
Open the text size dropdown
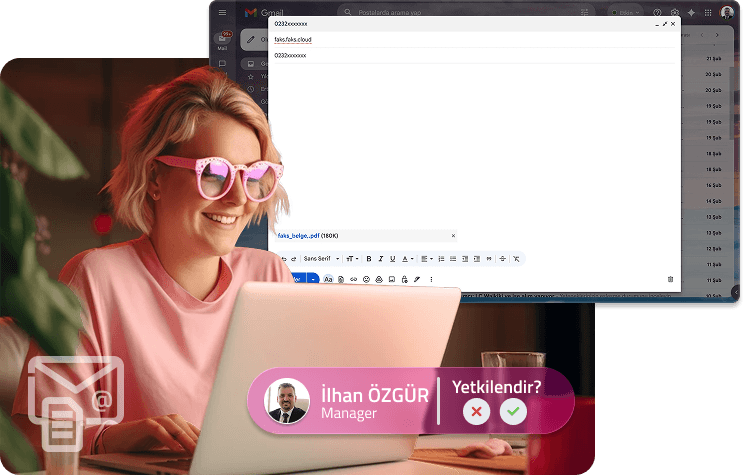coord(352,259)
